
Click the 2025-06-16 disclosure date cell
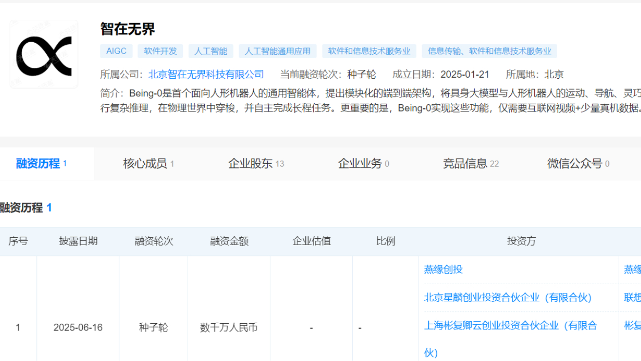[x=78, y=328]
